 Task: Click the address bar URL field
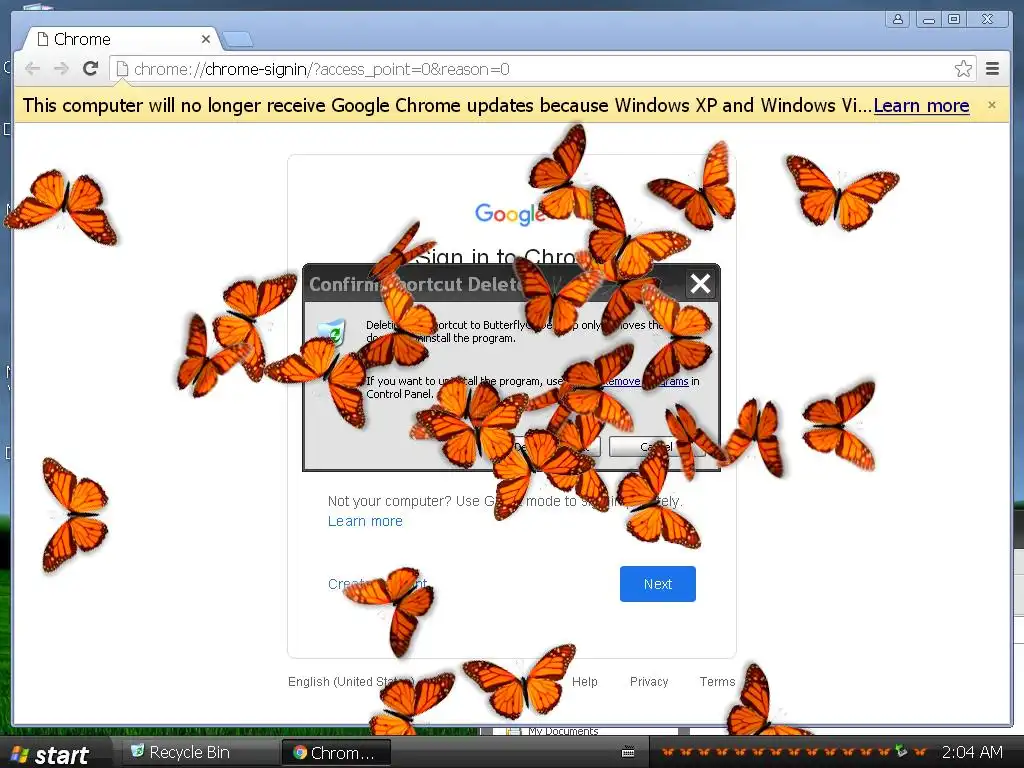[x=542, y=69]
